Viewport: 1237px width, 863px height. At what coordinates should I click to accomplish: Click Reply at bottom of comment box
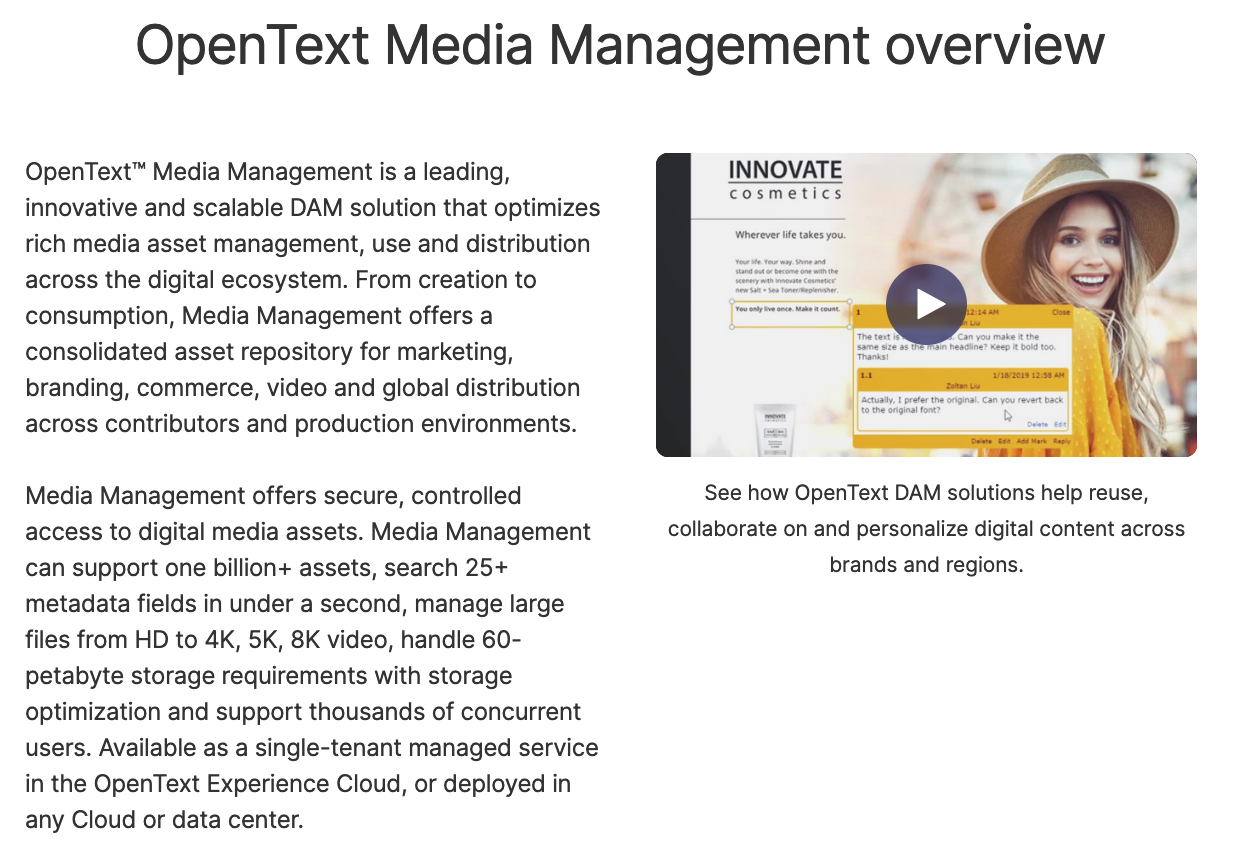pyautogui.click(x=1061, y=441)
